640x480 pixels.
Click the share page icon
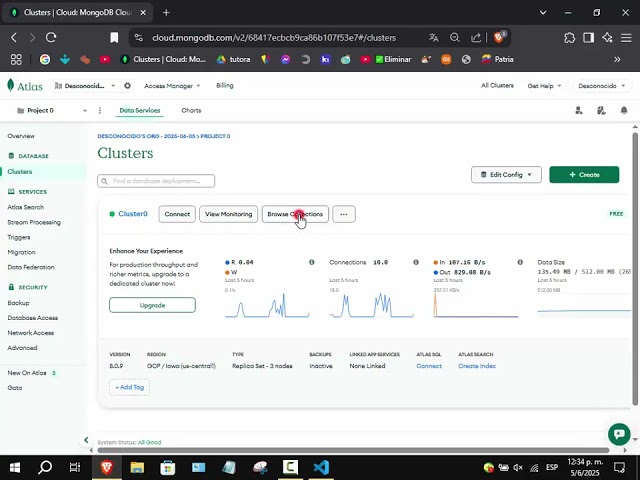476,38
